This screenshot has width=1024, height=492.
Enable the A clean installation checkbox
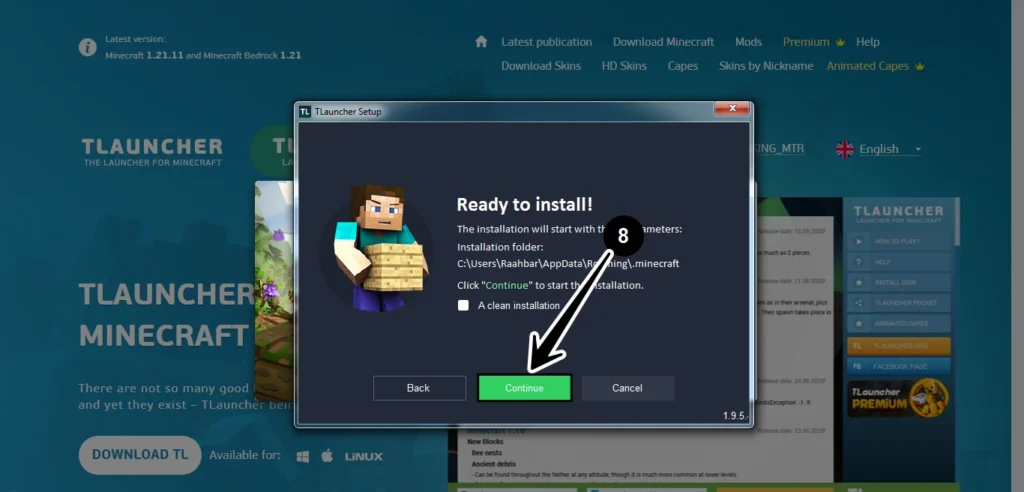pyautogui.click(x=463, y=305)
